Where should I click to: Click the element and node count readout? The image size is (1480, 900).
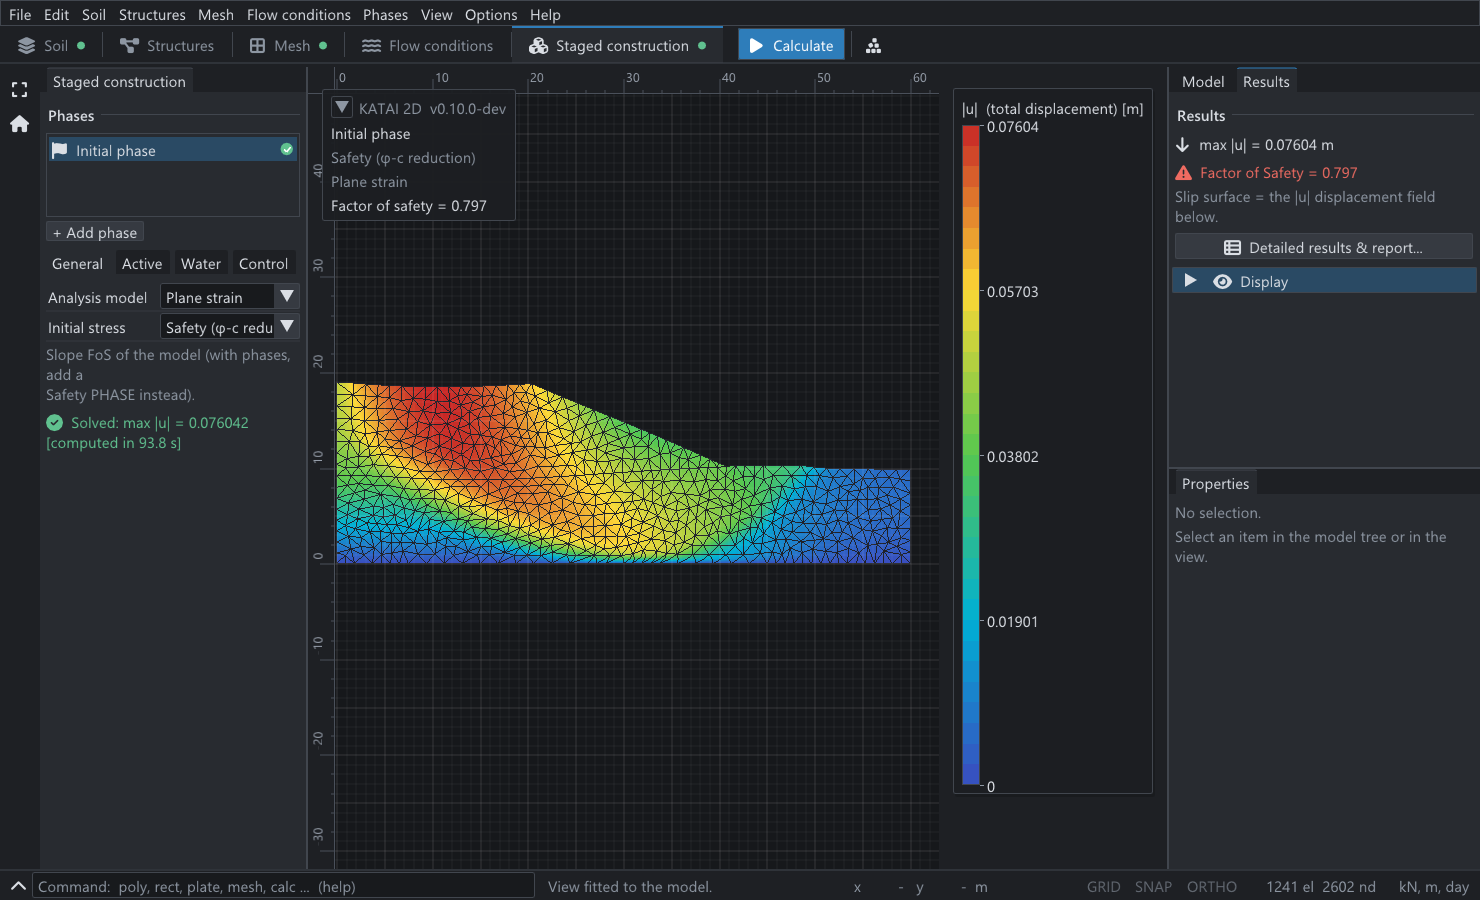tap(1321, 887)
